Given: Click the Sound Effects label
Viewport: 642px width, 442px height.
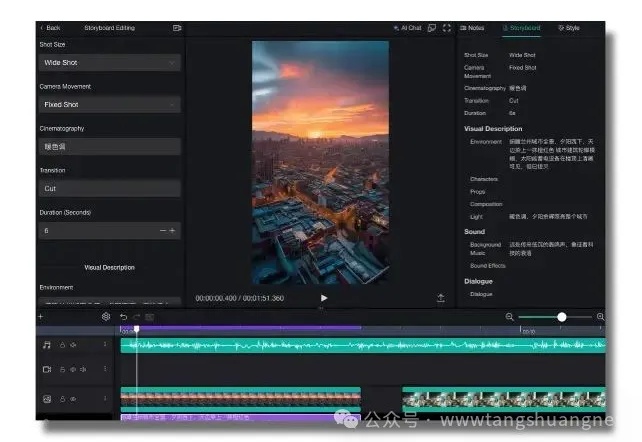Looking at the screenshot, I should click(487, 266).
